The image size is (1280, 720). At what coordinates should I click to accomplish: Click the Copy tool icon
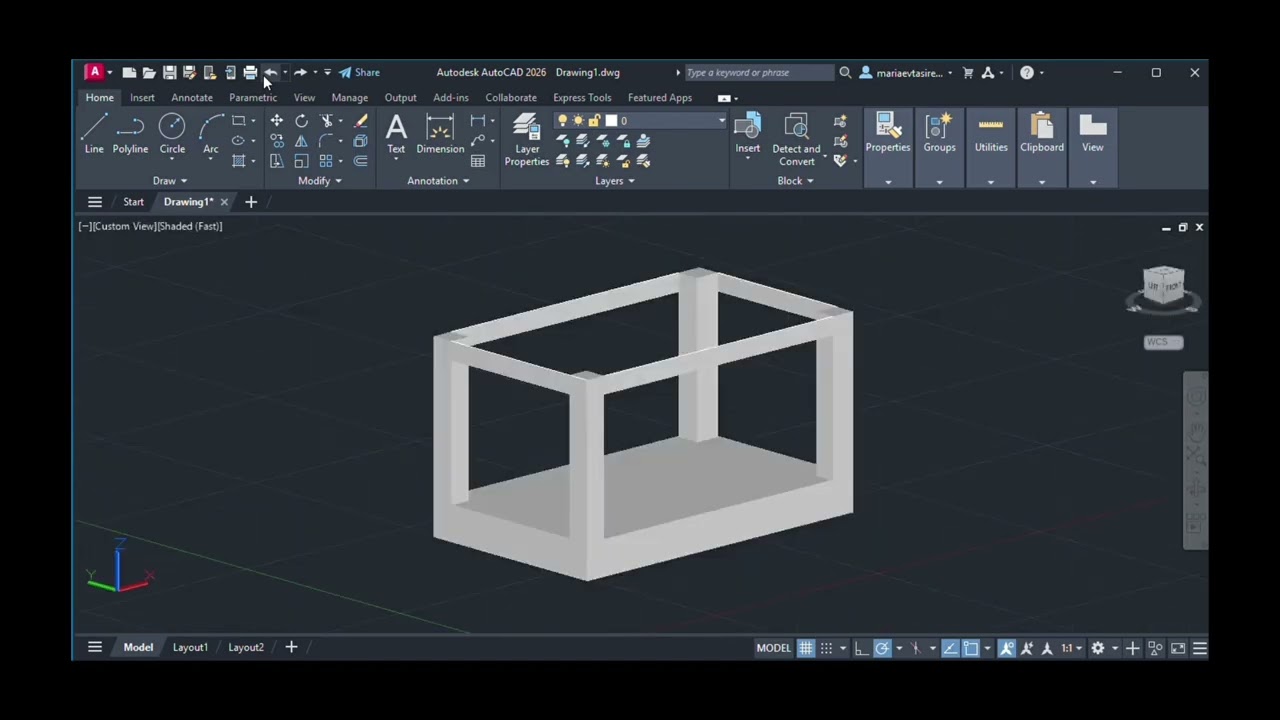276,141
